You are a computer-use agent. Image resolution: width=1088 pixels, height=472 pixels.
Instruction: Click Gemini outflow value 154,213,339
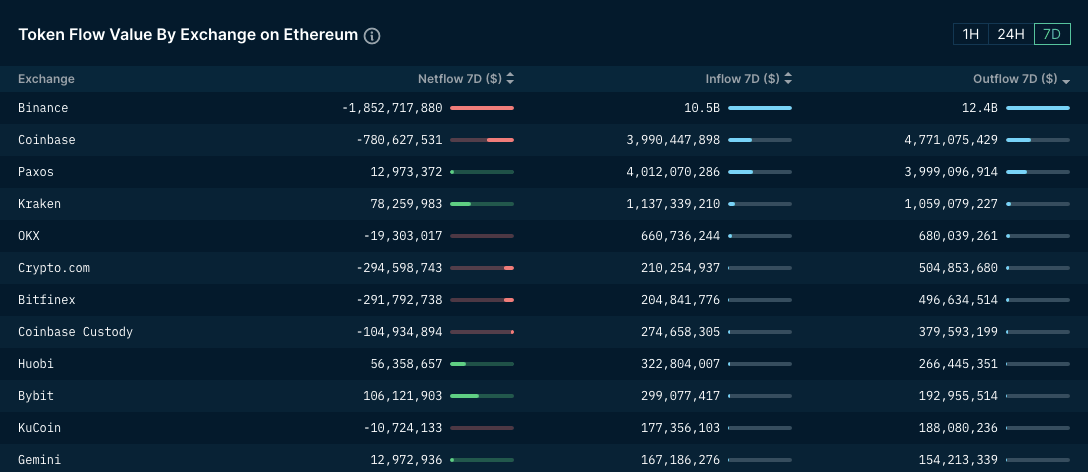[x=958, y=460]
